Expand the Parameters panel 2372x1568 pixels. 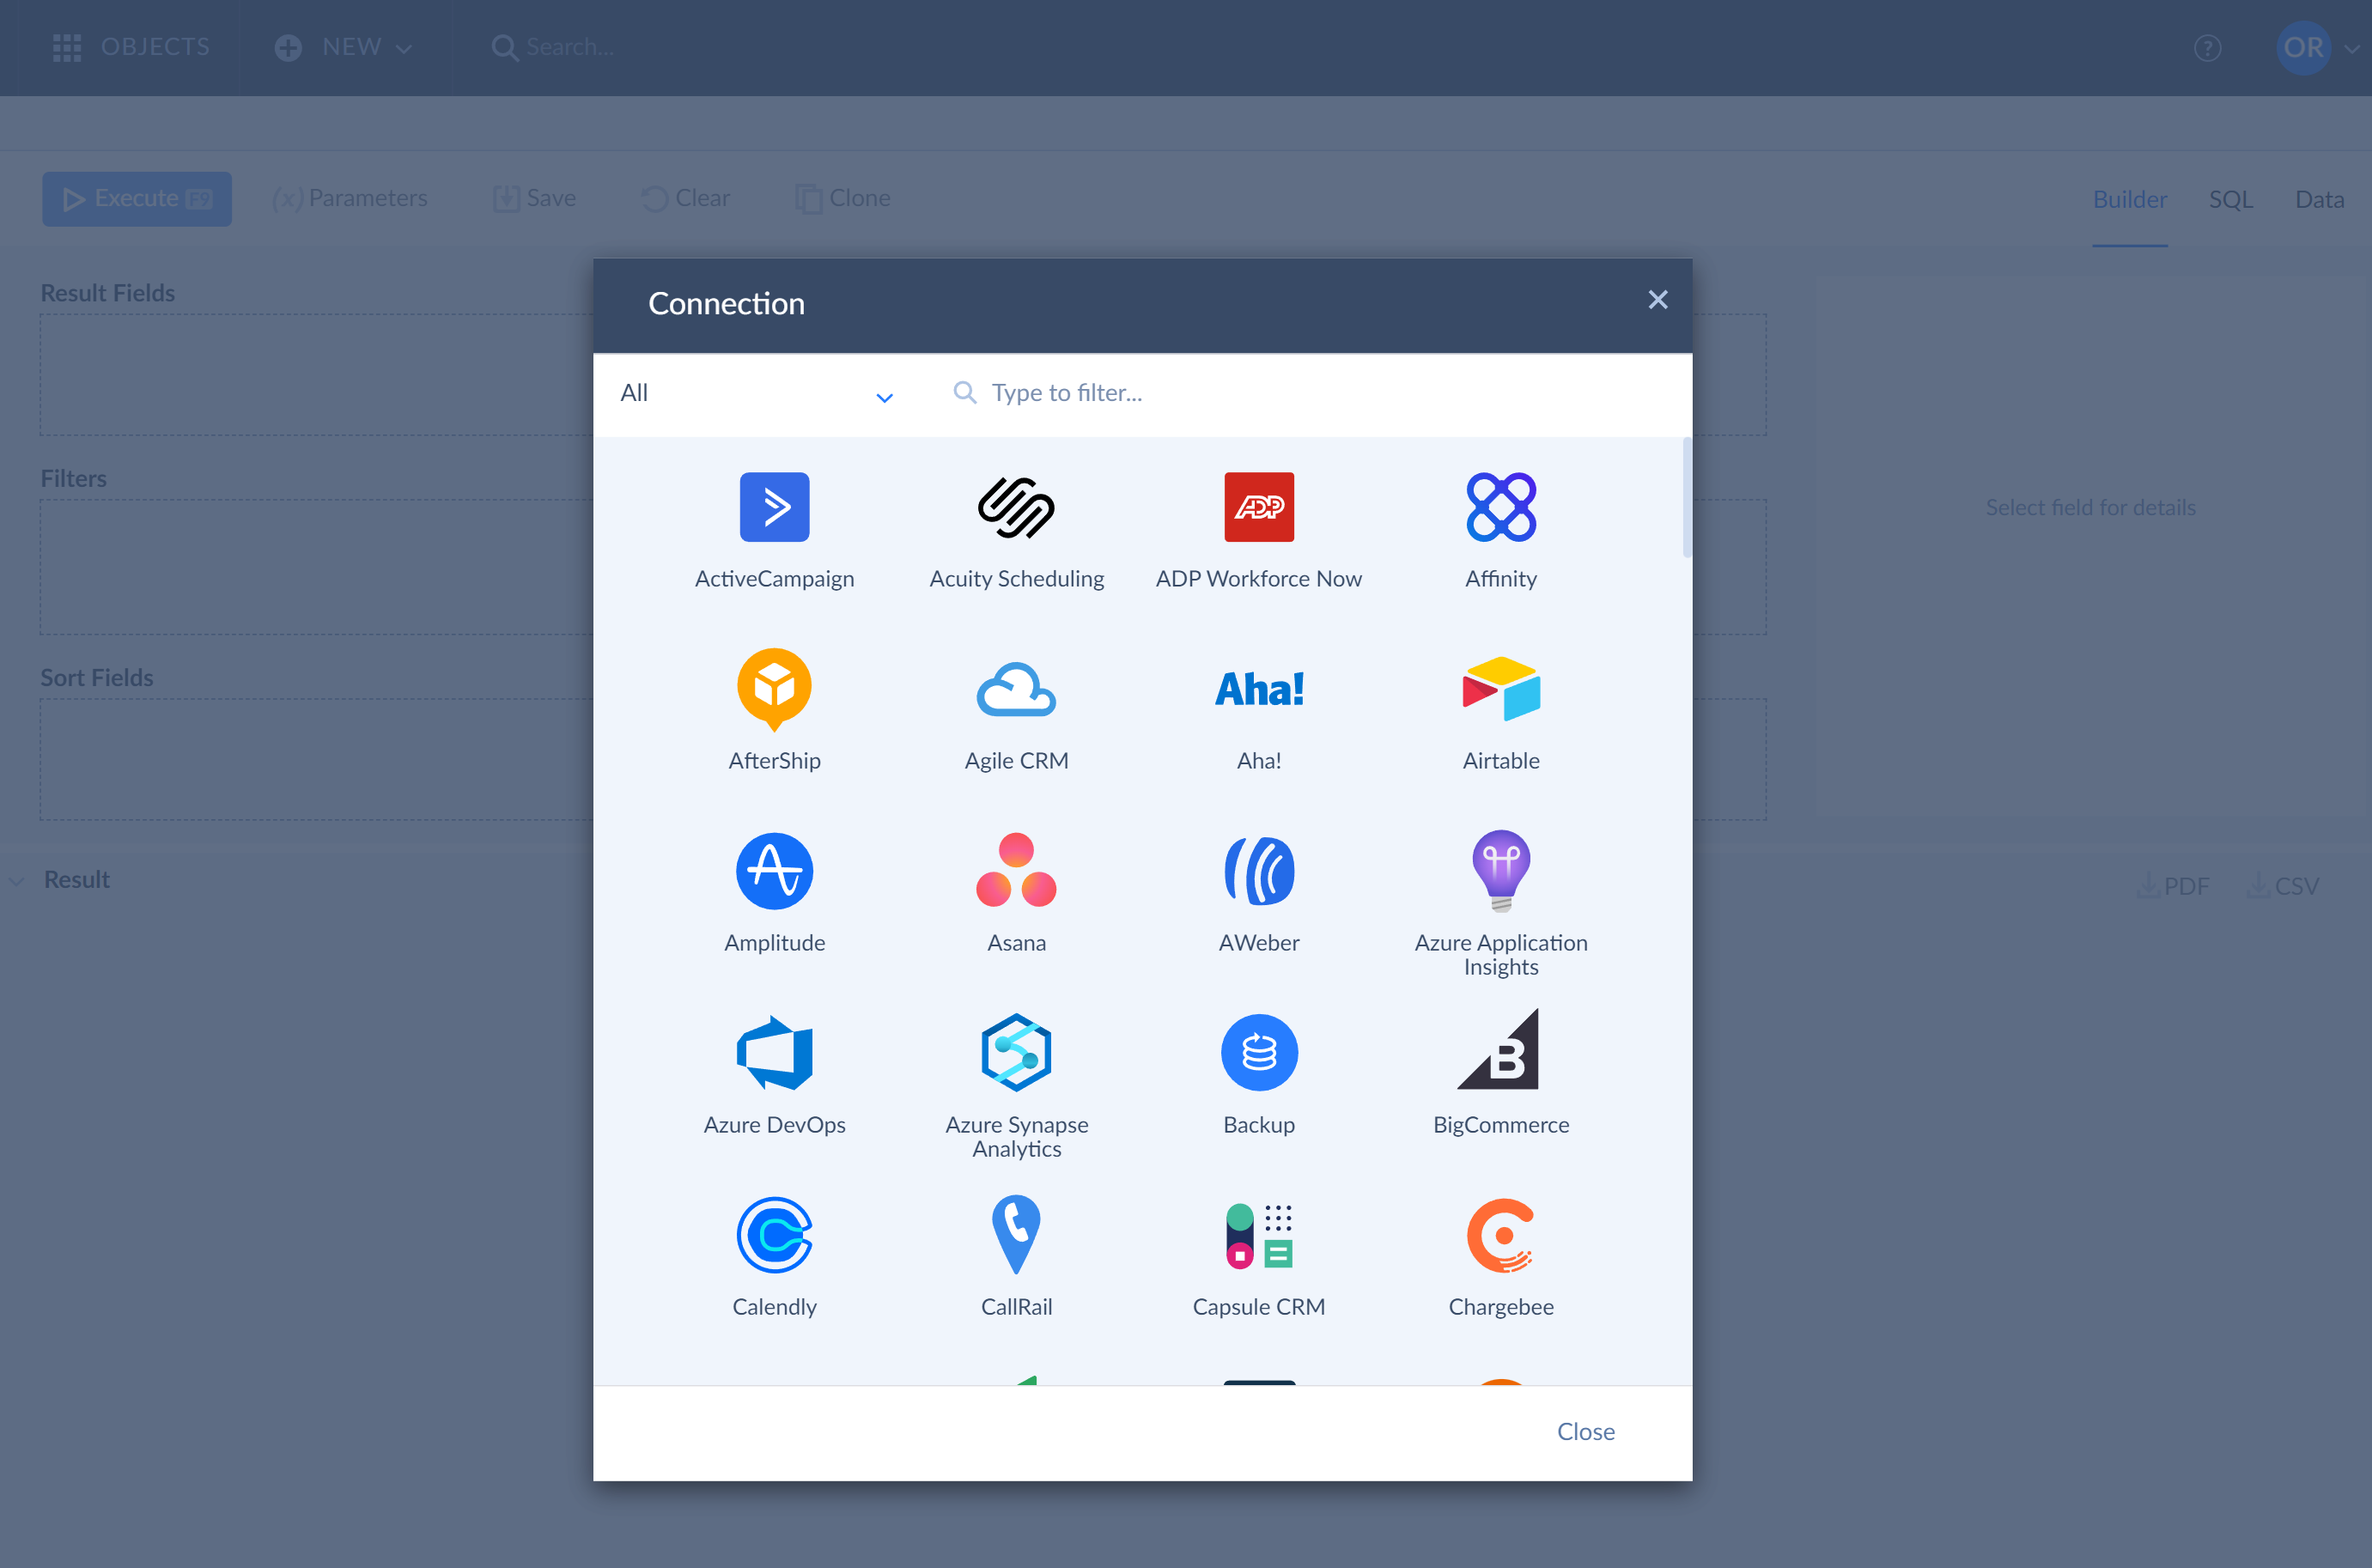pos(350,196)
